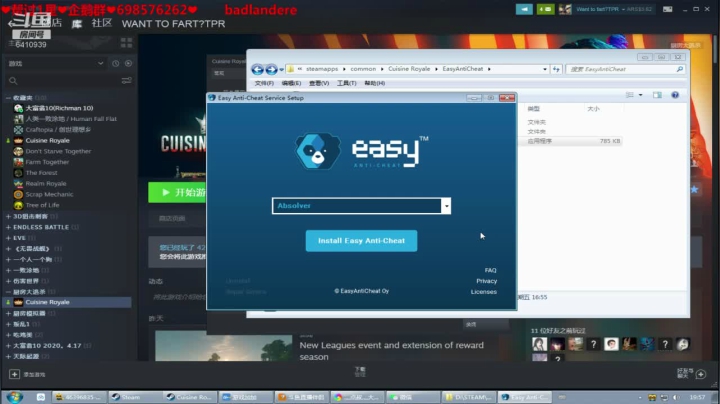Click the Steam big picture mode icon
This screenshot has width=720, height=404.
click(x=667, y=9)
